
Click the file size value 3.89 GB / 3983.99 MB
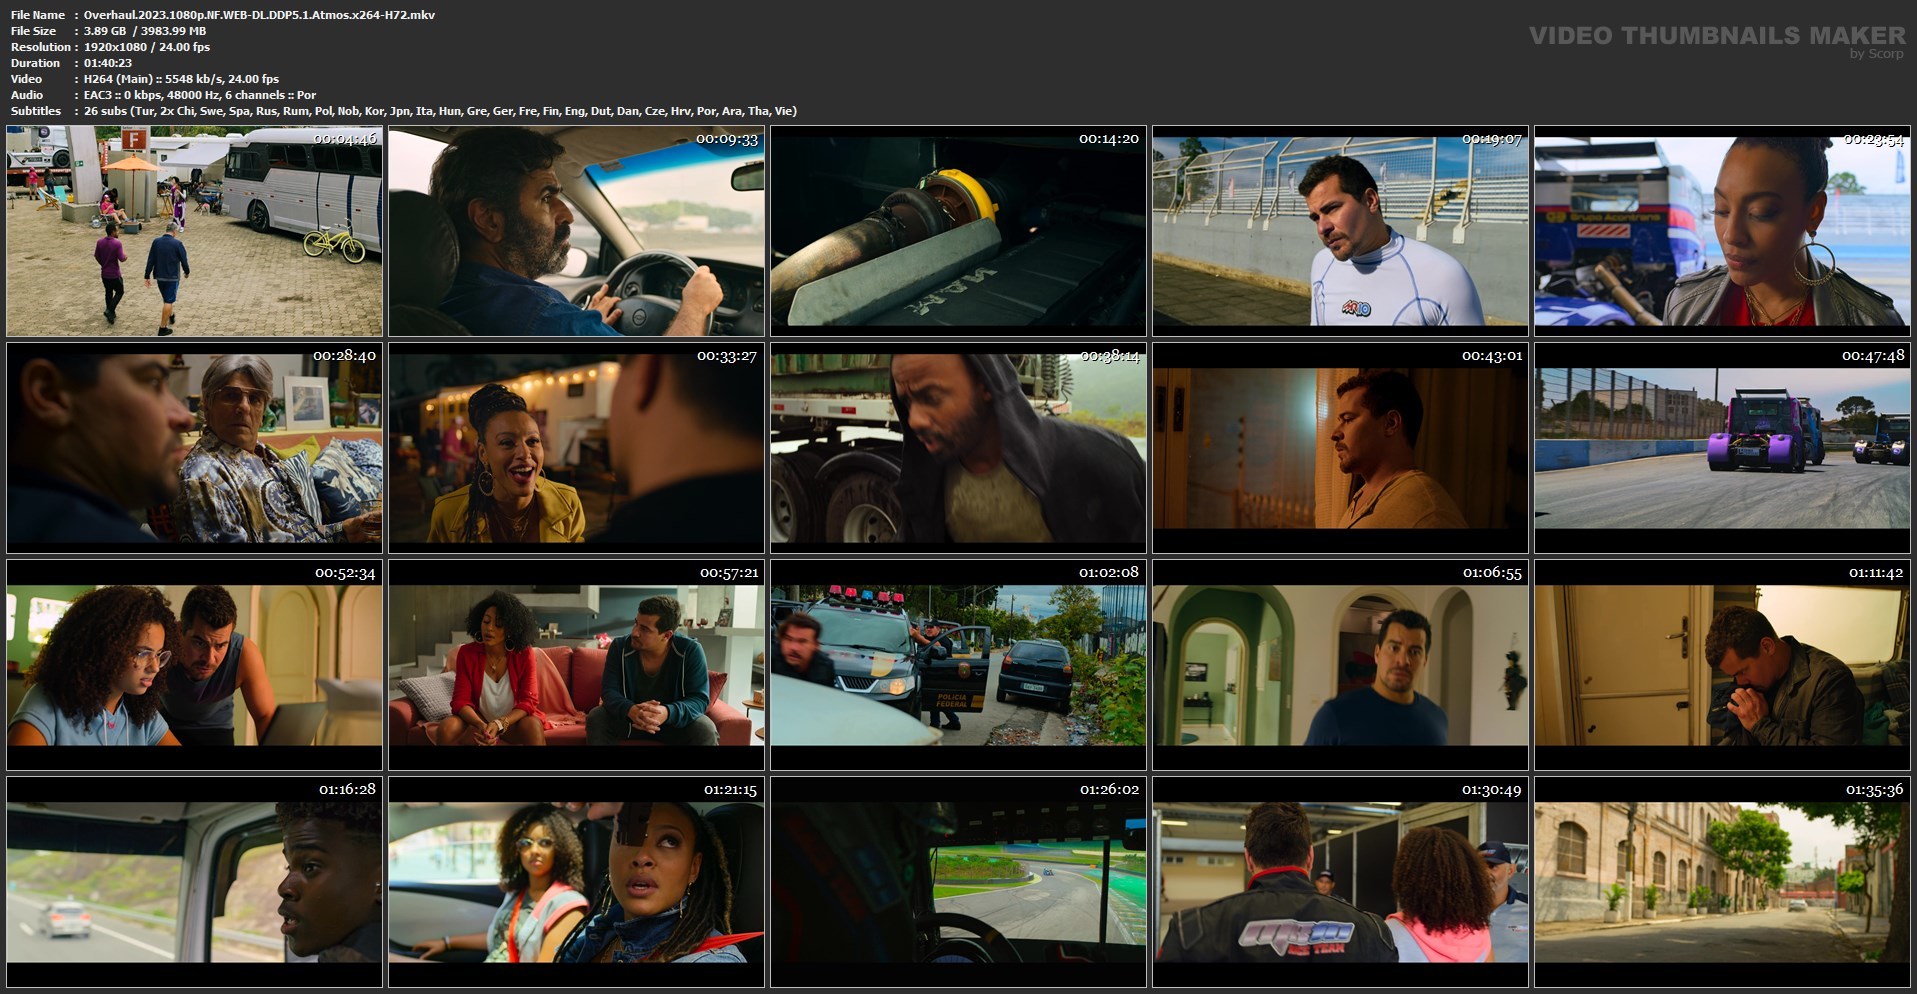click(x=145, y=31)
